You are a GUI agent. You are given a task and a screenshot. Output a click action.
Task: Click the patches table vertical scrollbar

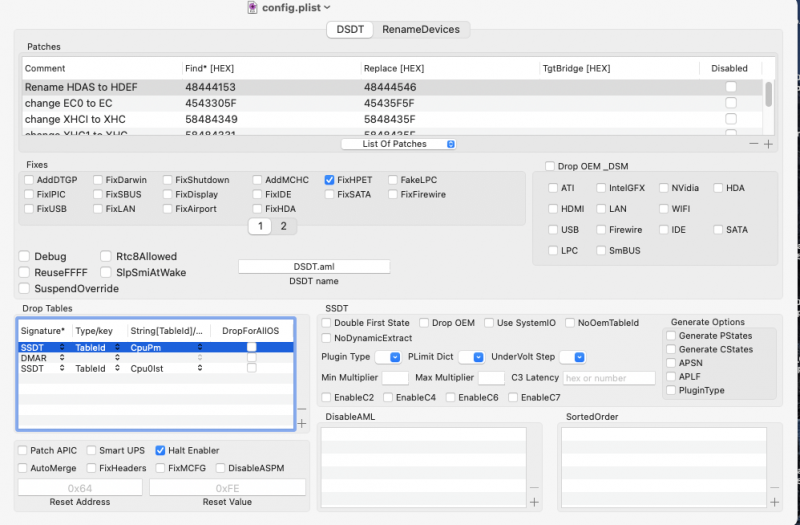(768, 94)
